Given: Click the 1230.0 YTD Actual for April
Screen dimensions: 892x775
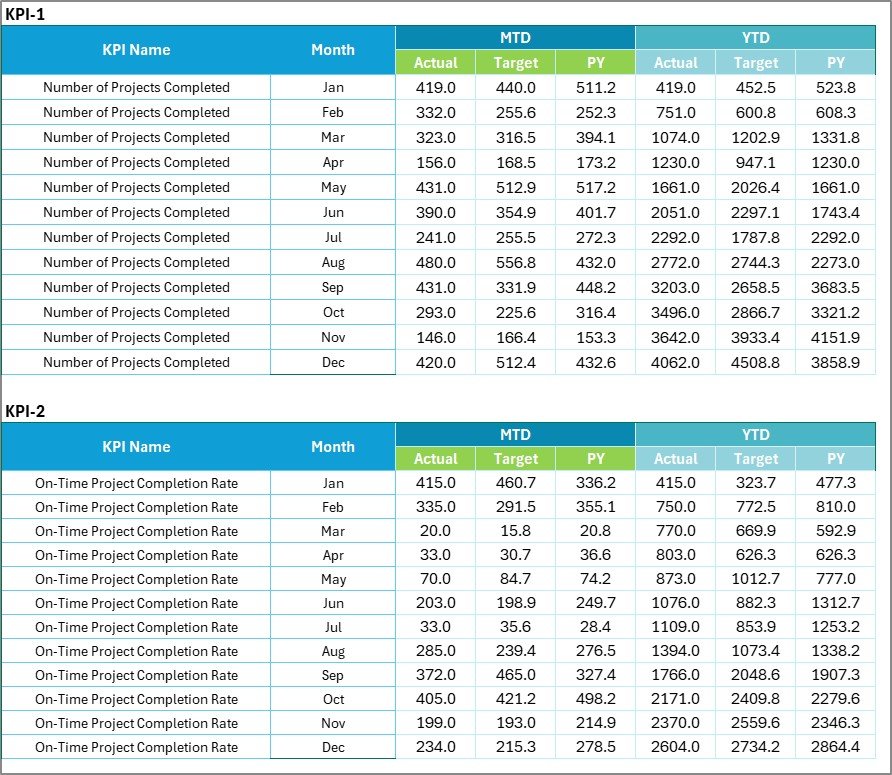Looking at the screenshot, I should click(676, 162).
